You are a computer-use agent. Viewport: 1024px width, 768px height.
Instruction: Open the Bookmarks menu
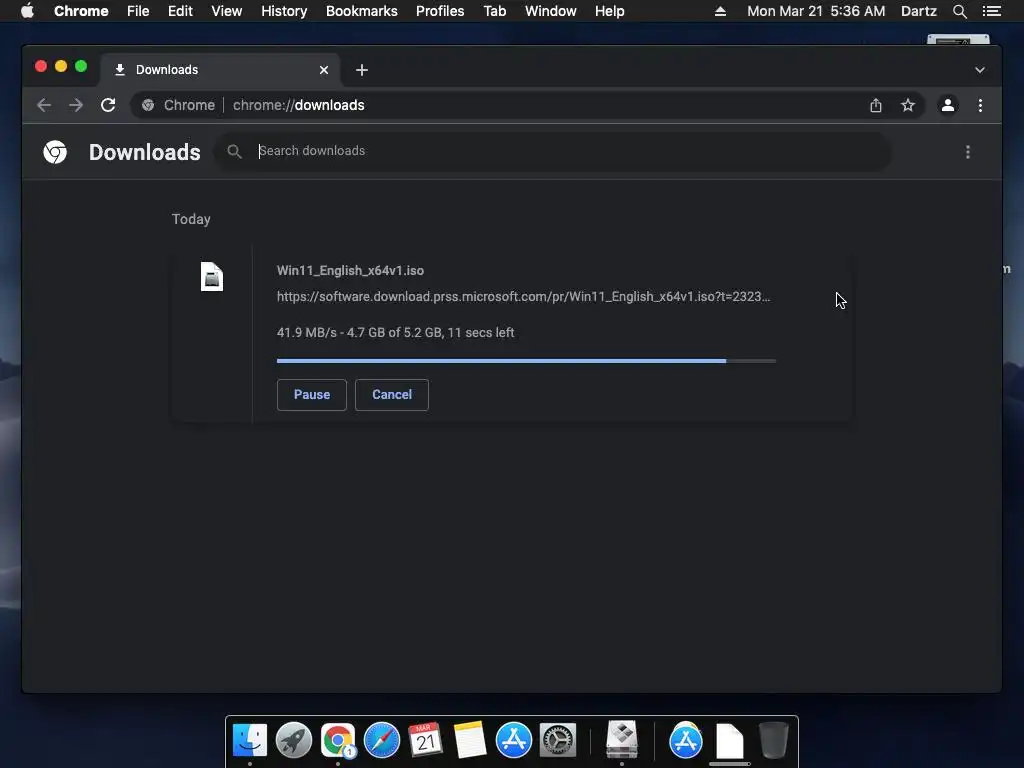pyautogui.click(x=362, y=11)
